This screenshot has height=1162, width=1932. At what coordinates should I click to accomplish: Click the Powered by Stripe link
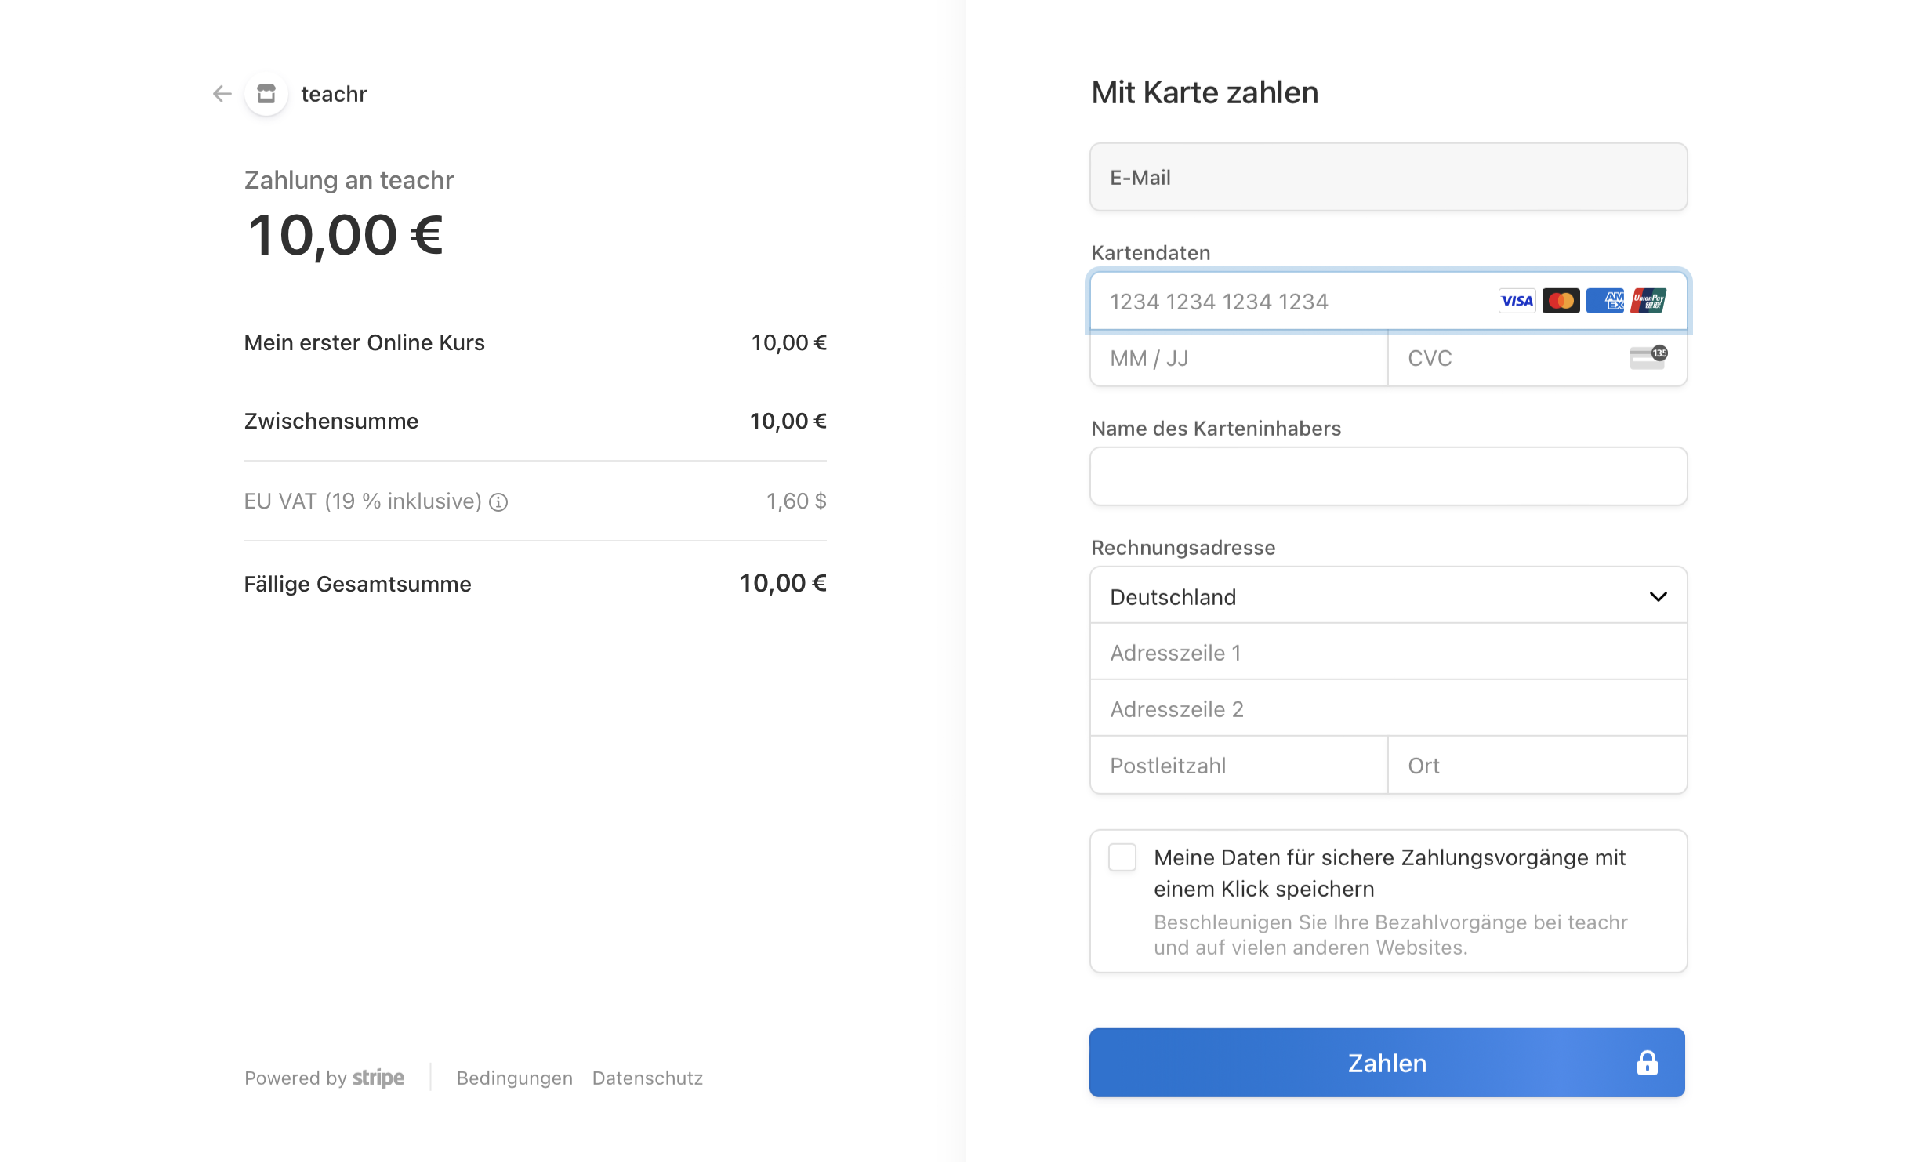pyautogui.click(x=324, y=1078)
